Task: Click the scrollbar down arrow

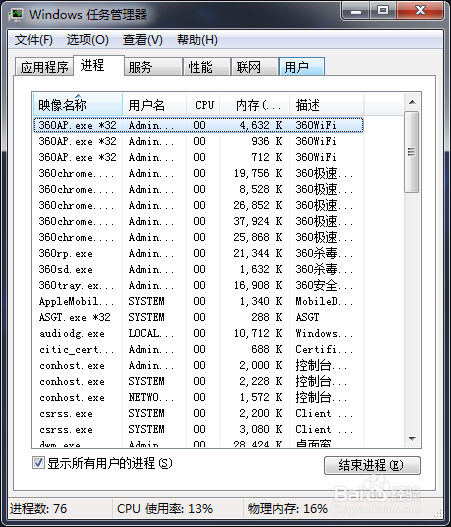Action: 412,439
